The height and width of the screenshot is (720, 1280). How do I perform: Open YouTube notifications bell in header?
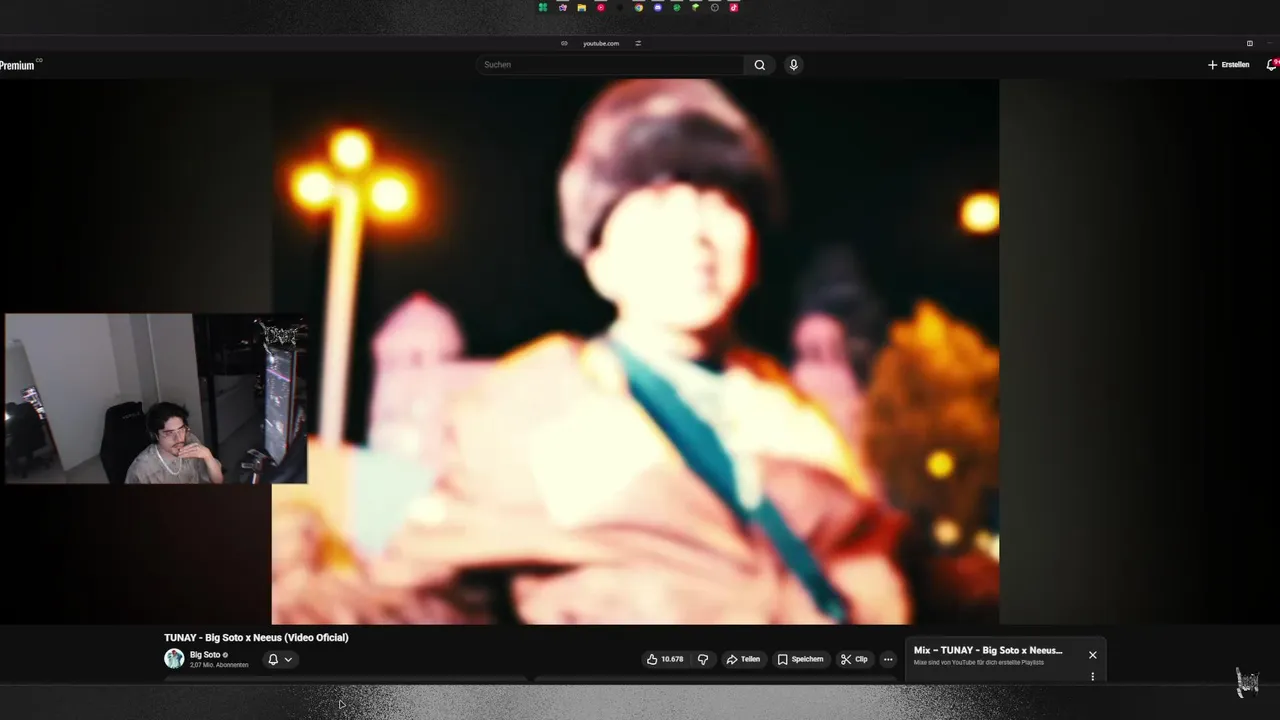tap(1271, 65)
